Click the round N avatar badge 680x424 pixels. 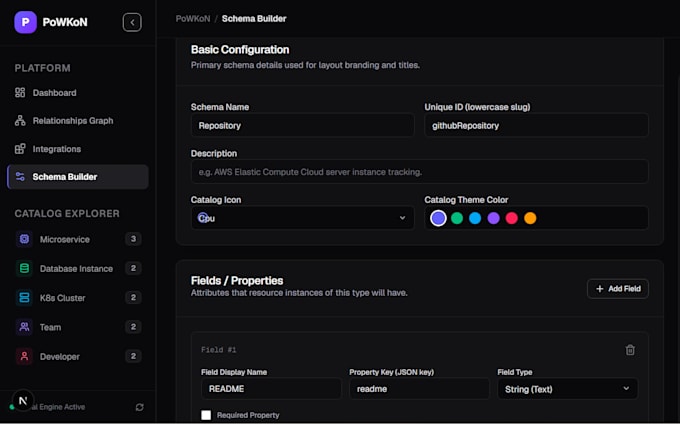pyautogui.click(x=23, y=401)
